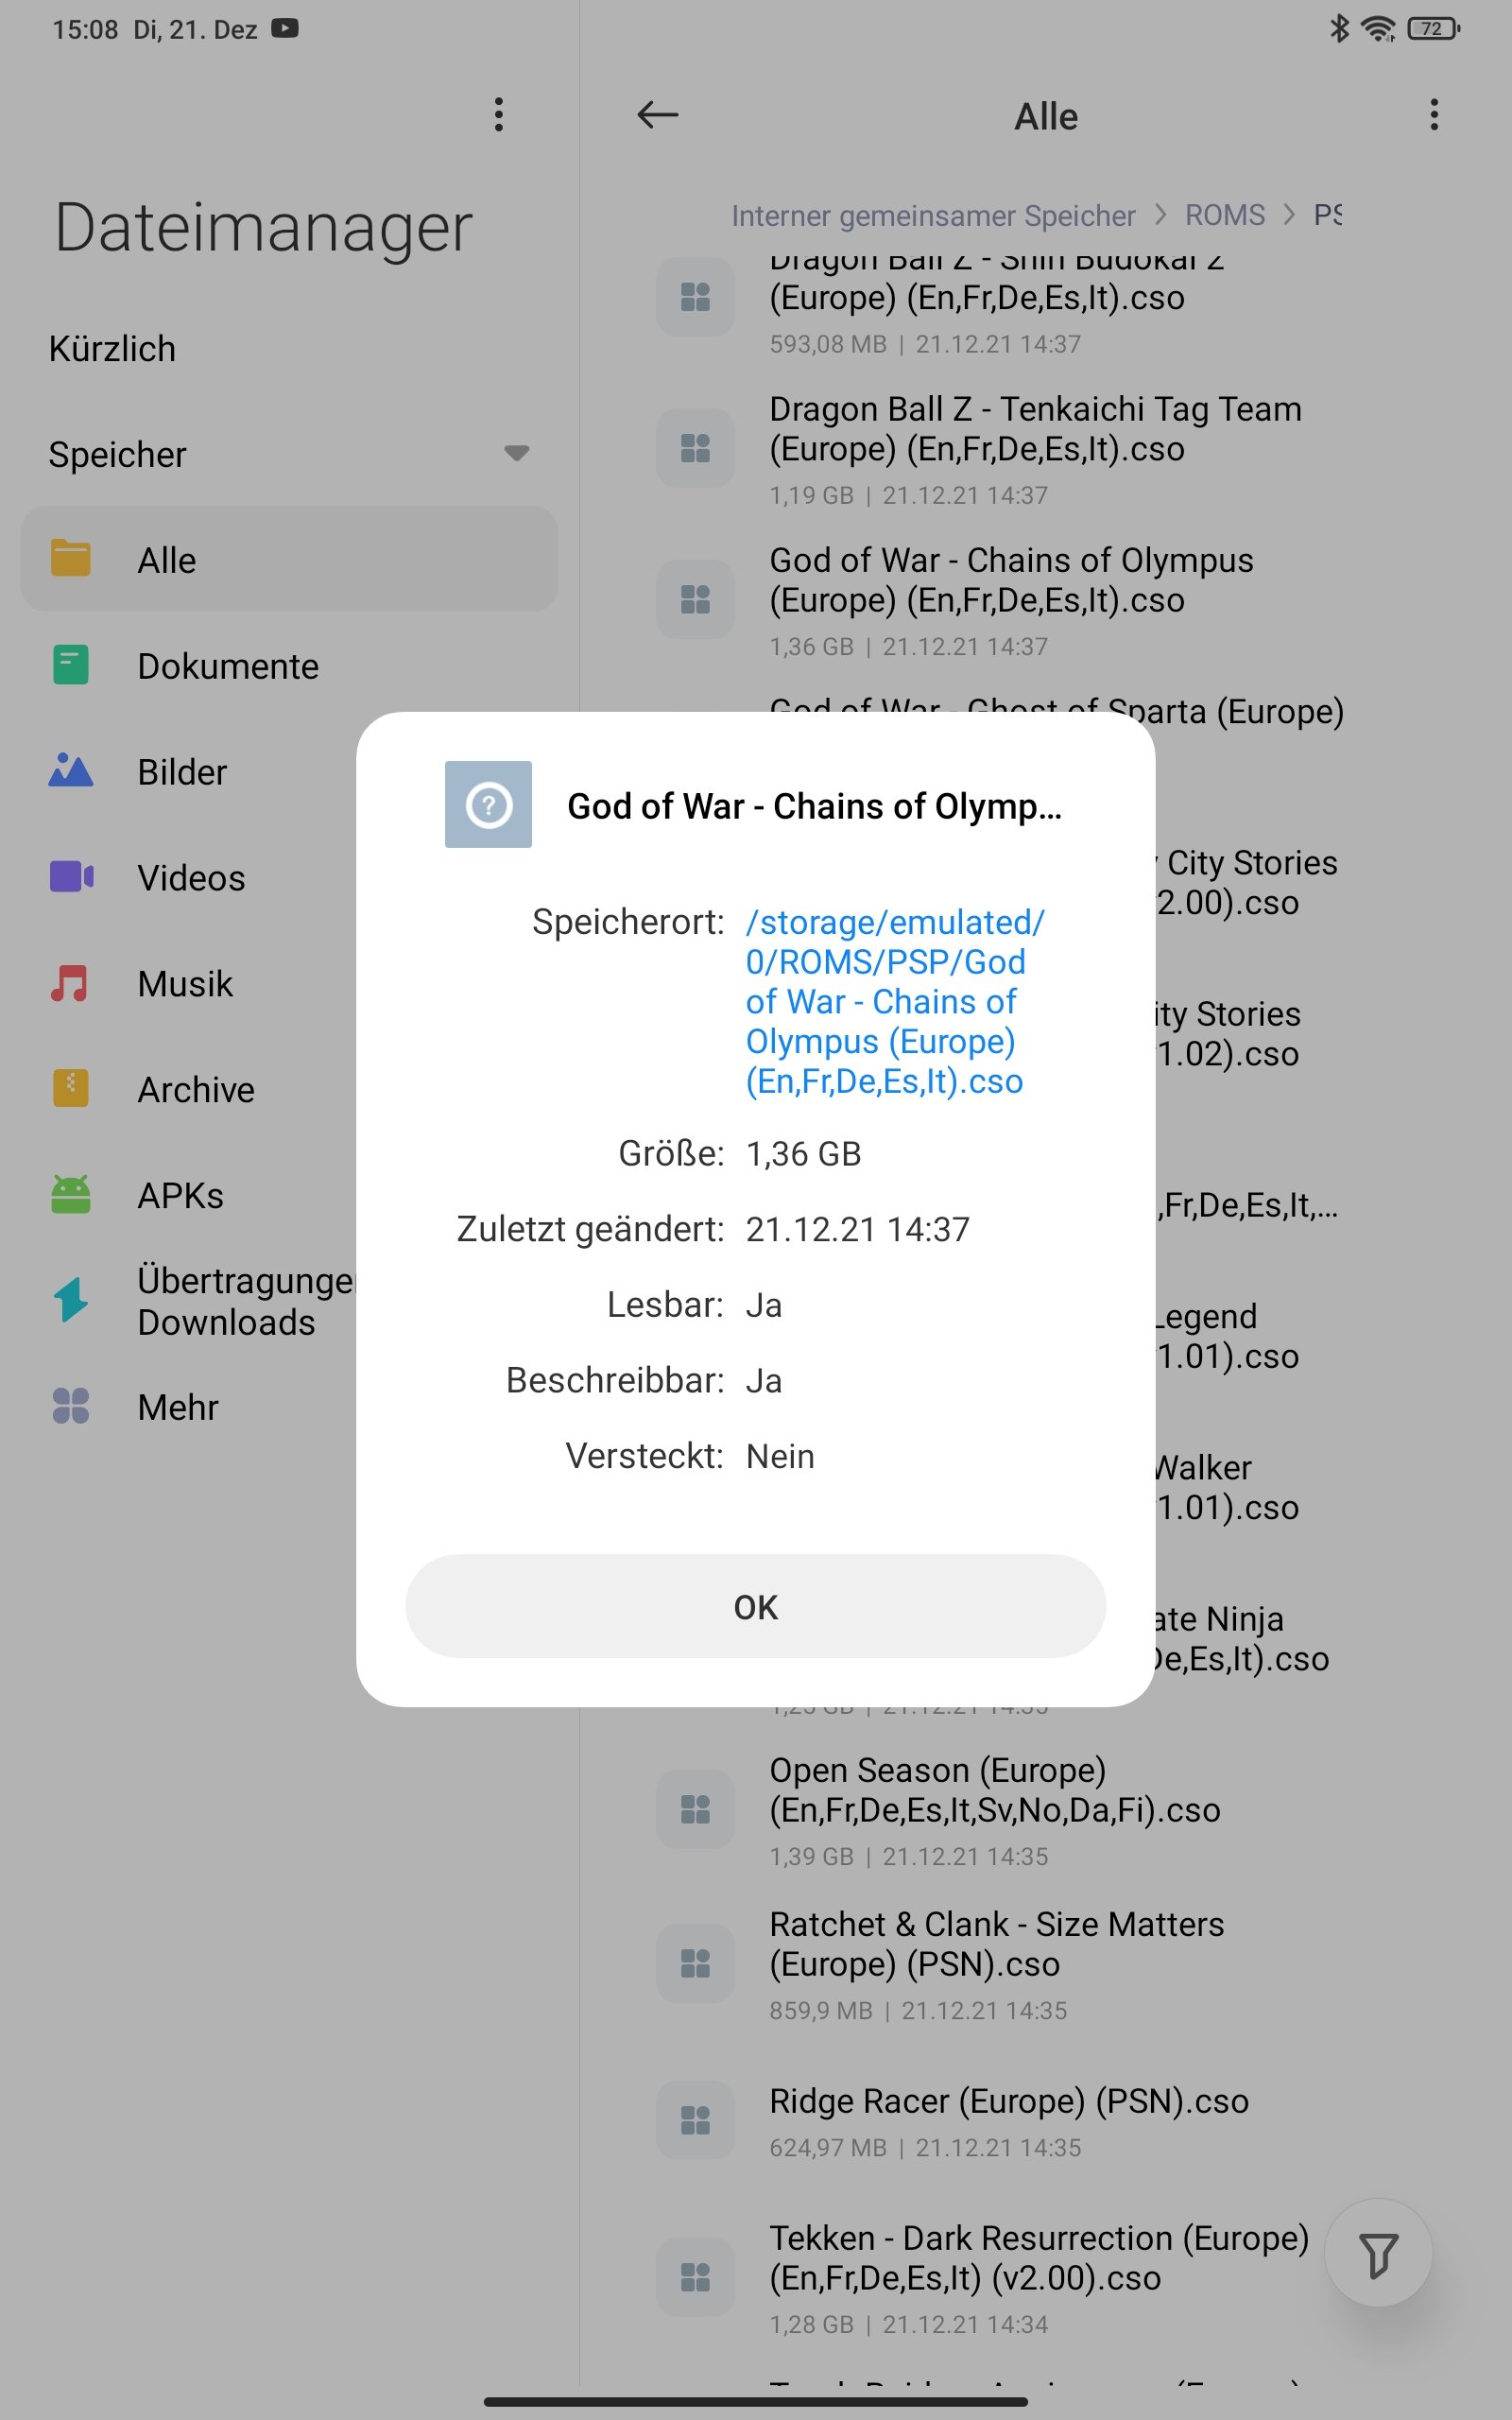The height and width of the screenshot is (2420, 1512).
Task: Open Übertragungen Downloads entry
Action: pyautogui.click(x=200, y=1301)
